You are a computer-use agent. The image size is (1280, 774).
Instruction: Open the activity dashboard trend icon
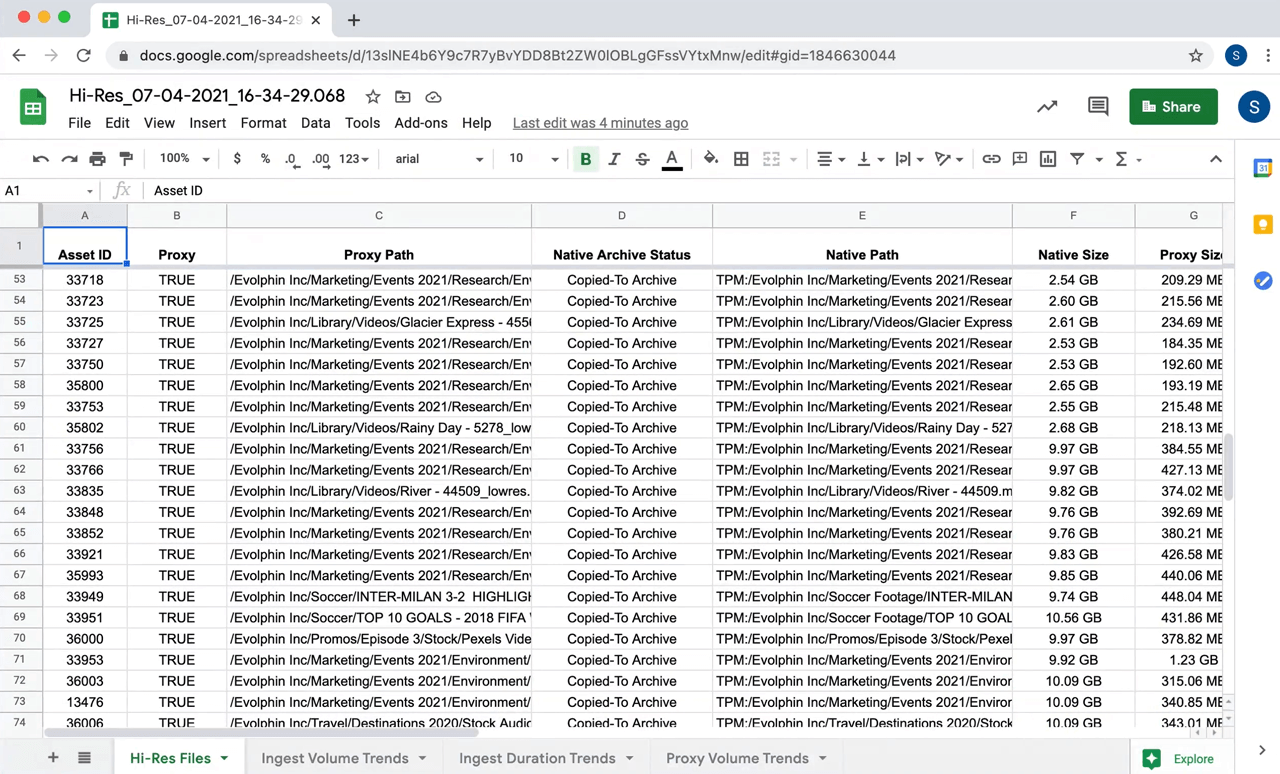point(1047,106)
